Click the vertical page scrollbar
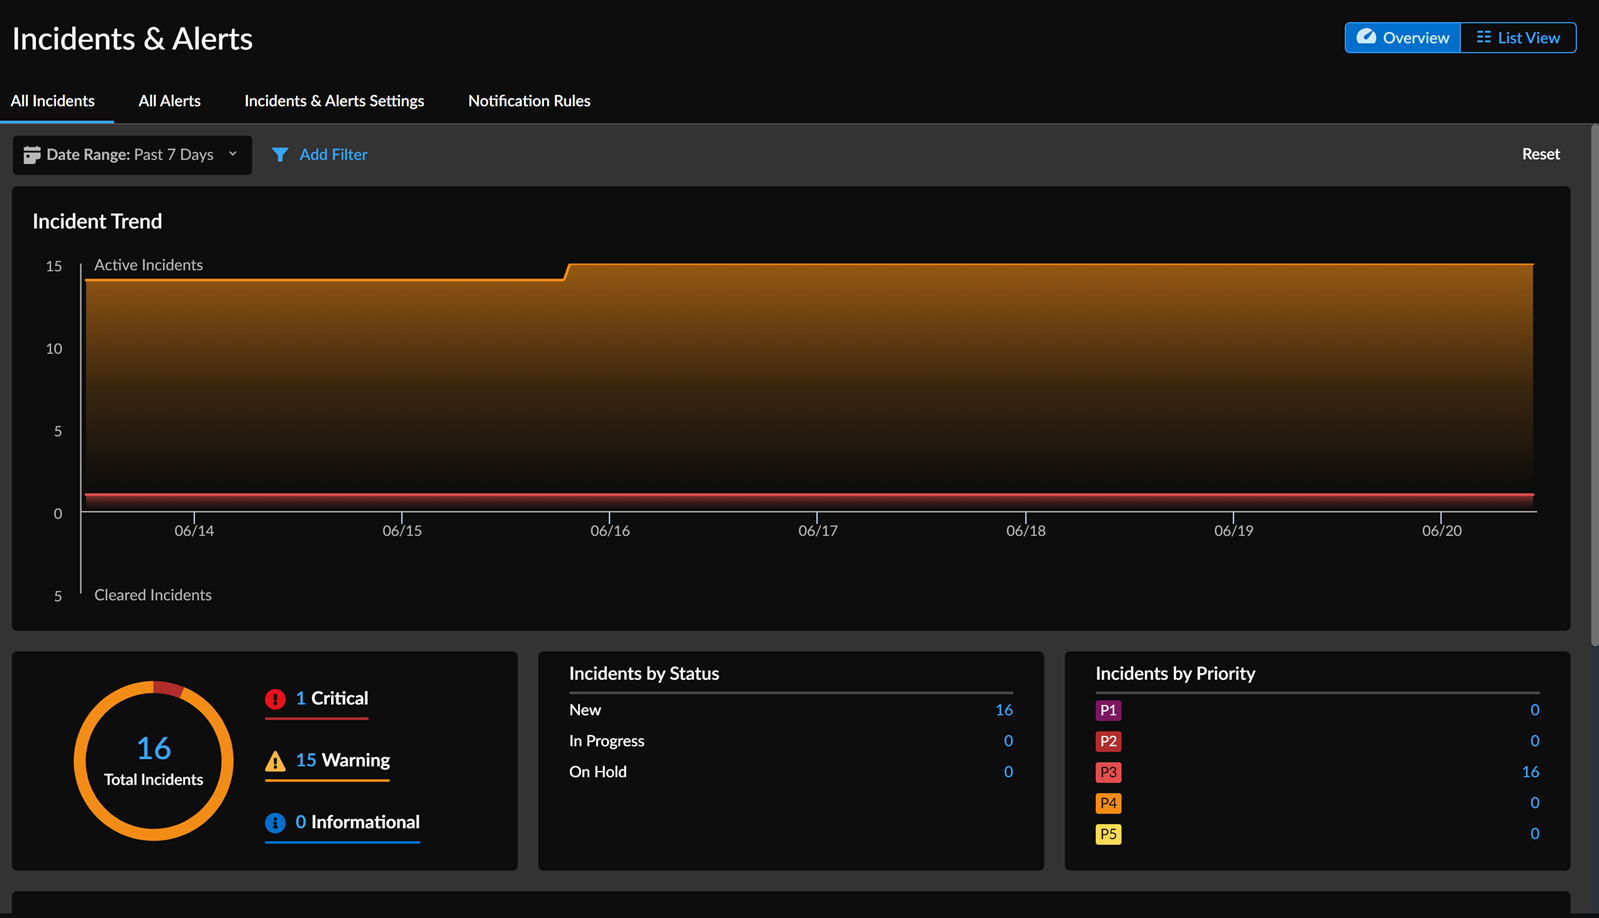The height and width of the screenshot is (918, 1599). pyautogui.click(x=1594, y=385)
